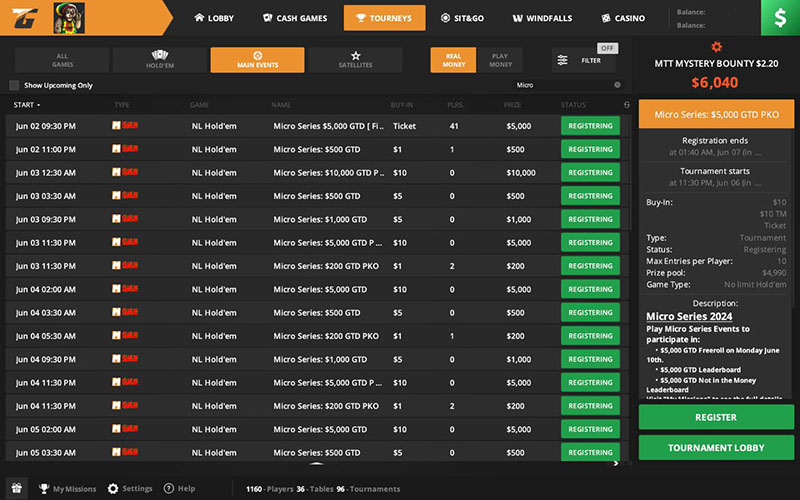The image size is (800, 500).
Task: Click the Help question mark icon
Action: click(x=169, y=489)
